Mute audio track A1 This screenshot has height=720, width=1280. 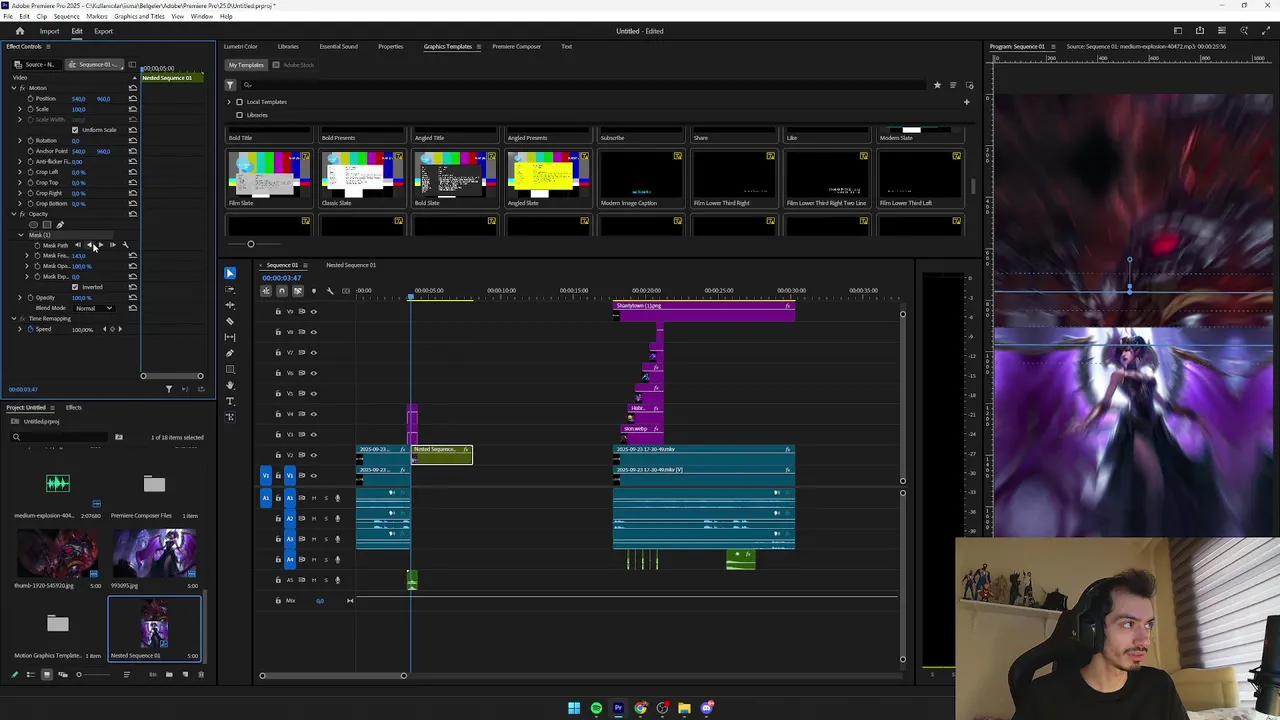[313, 498]
